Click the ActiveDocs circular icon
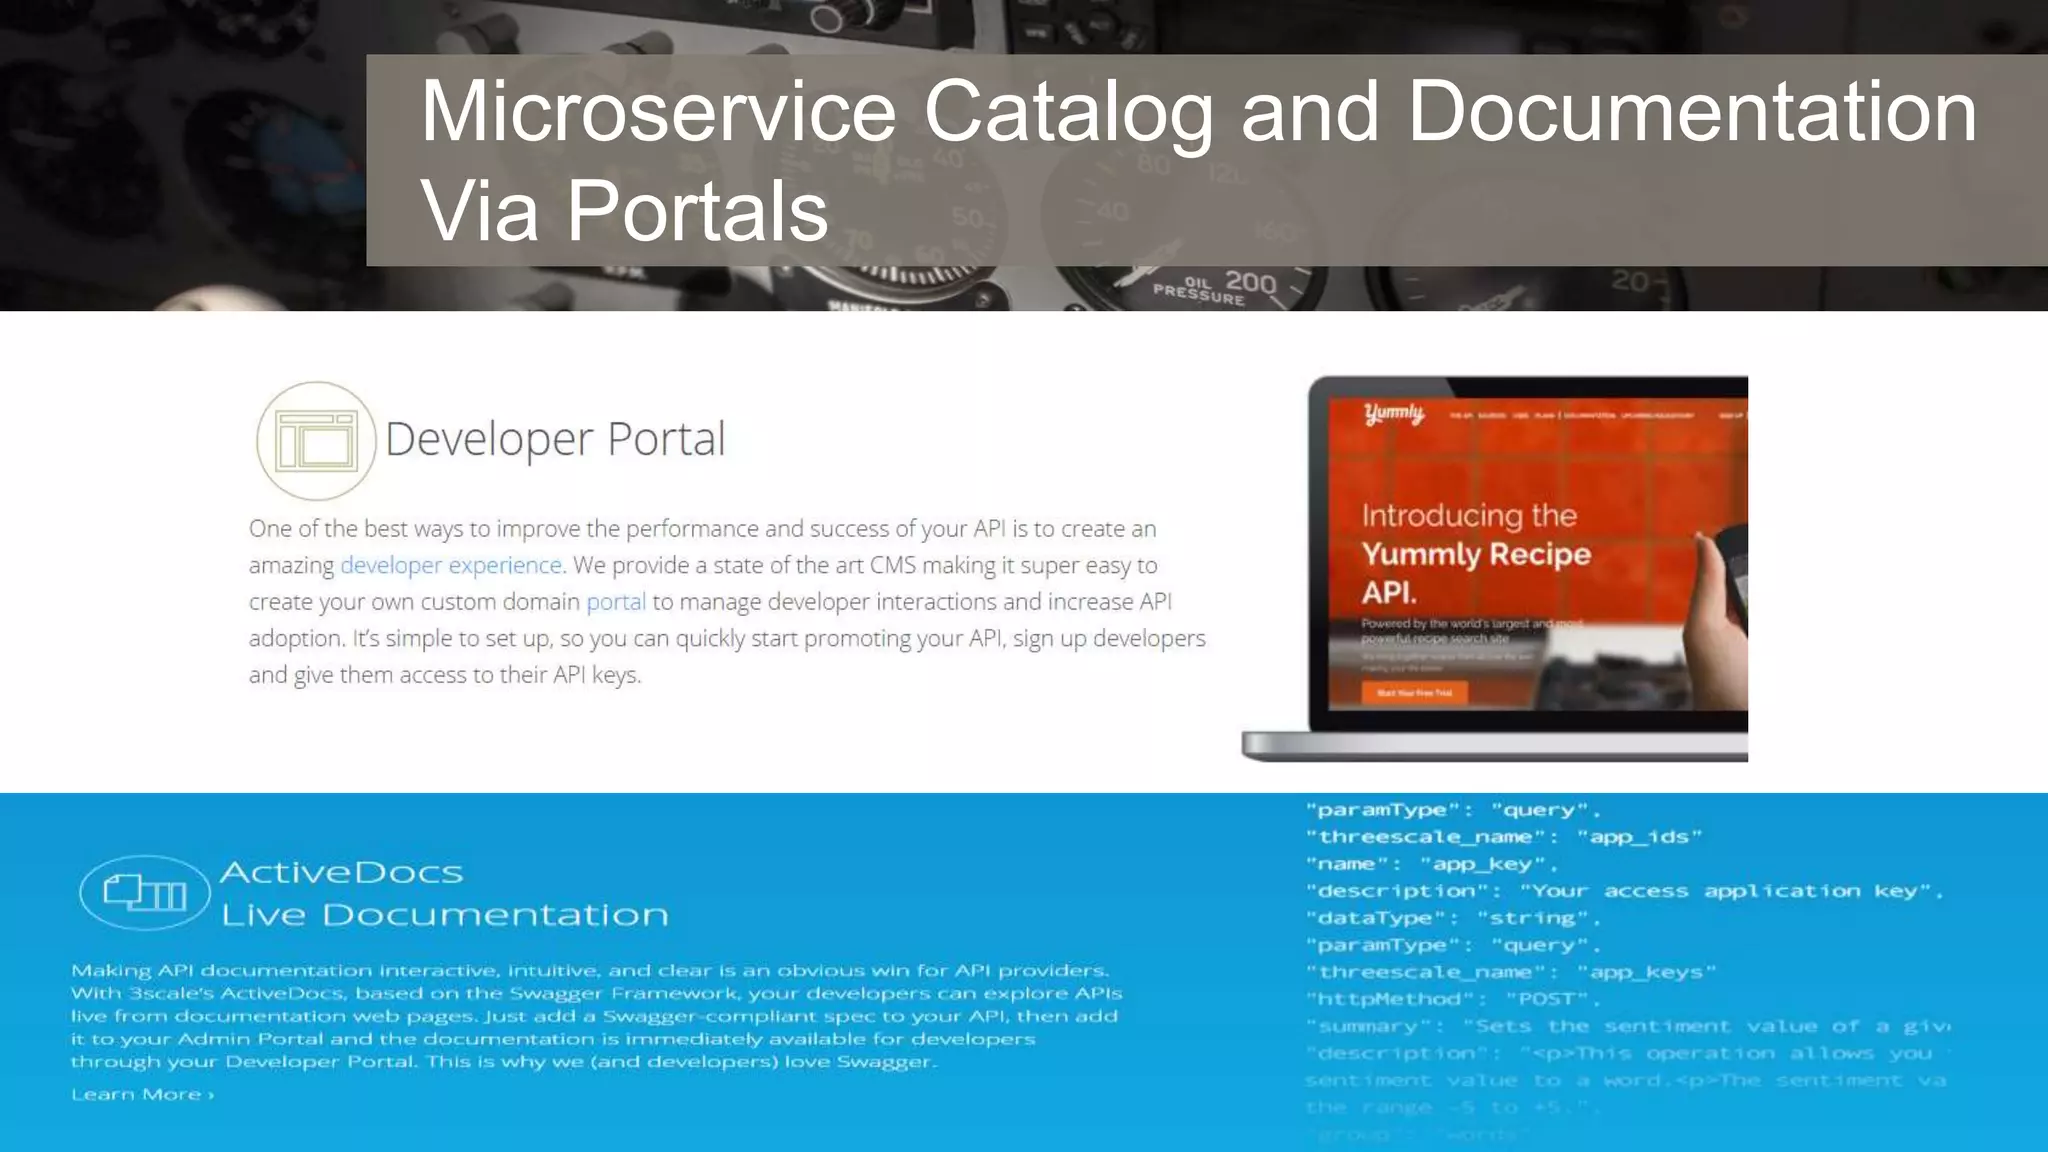2048x1152 pixels. coord(145,893)
